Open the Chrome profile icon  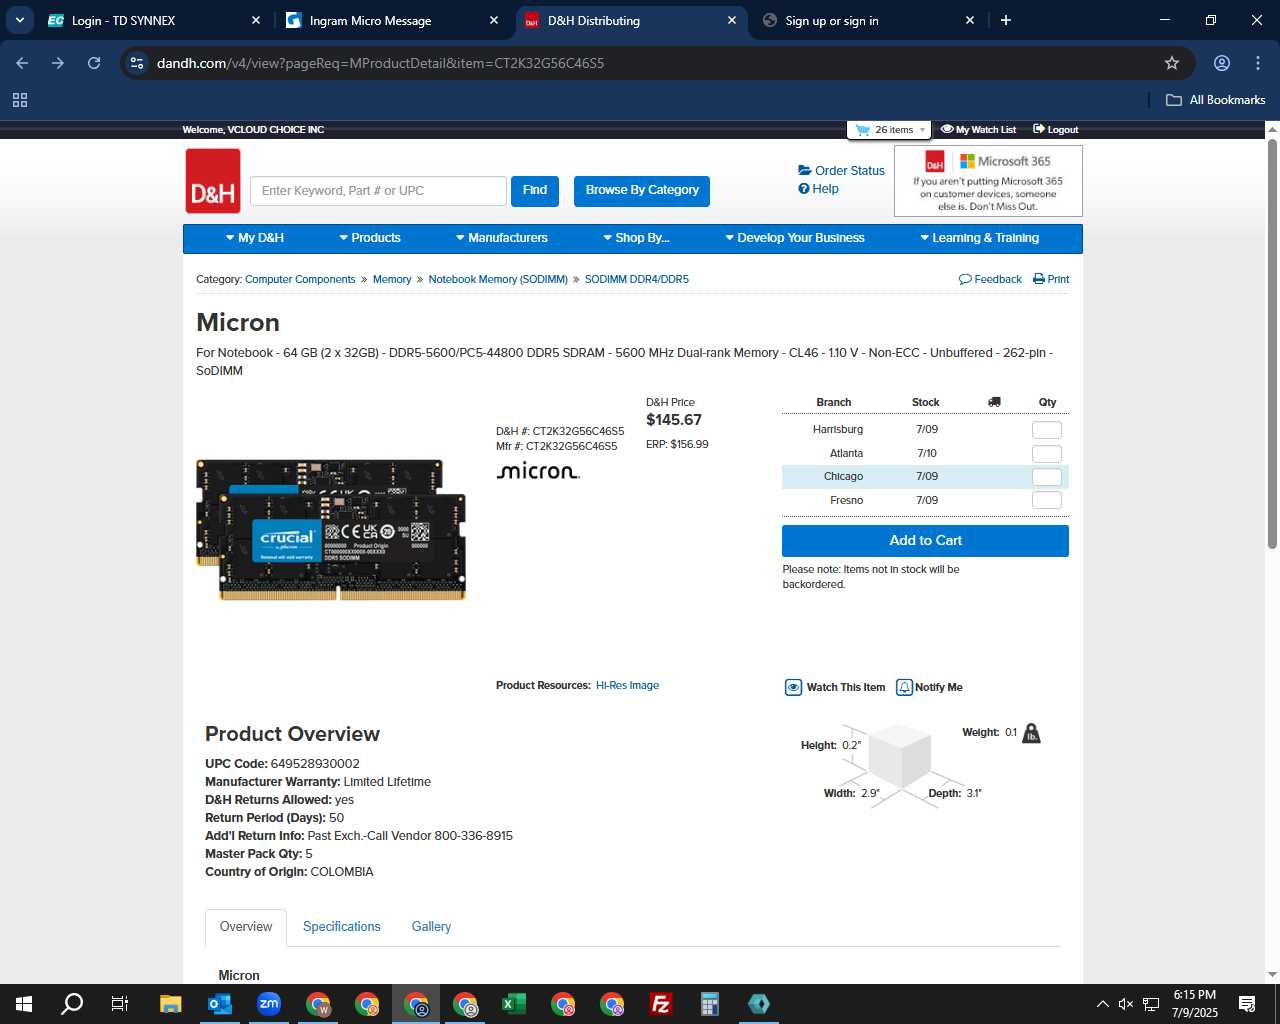pos(1222,63)
